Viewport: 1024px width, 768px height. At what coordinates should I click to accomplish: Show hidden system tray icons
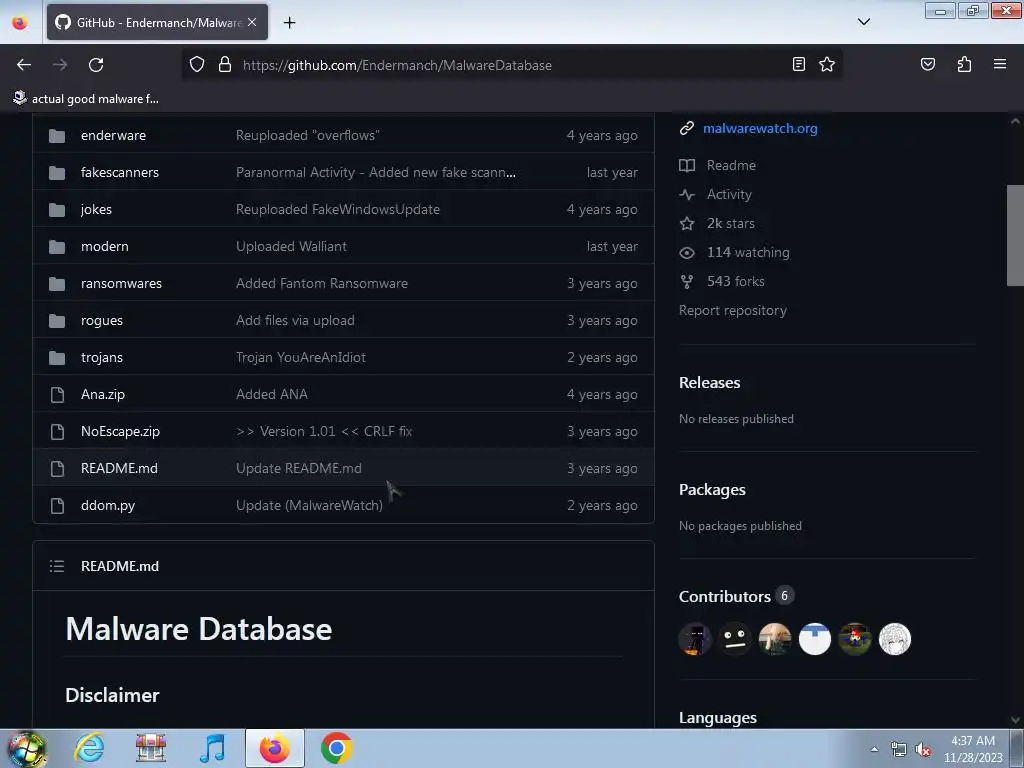click(874, 749)
